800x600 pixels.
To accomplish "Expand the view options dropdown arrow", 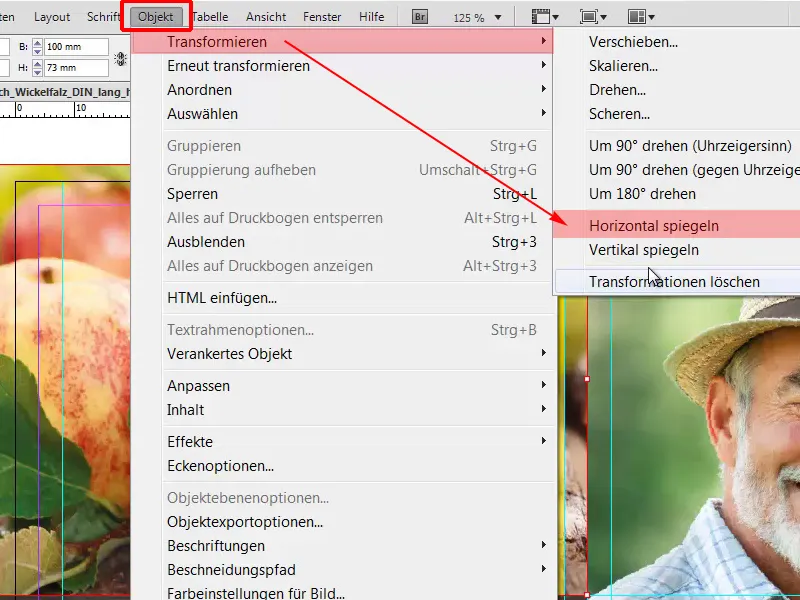I will (556, 17).
